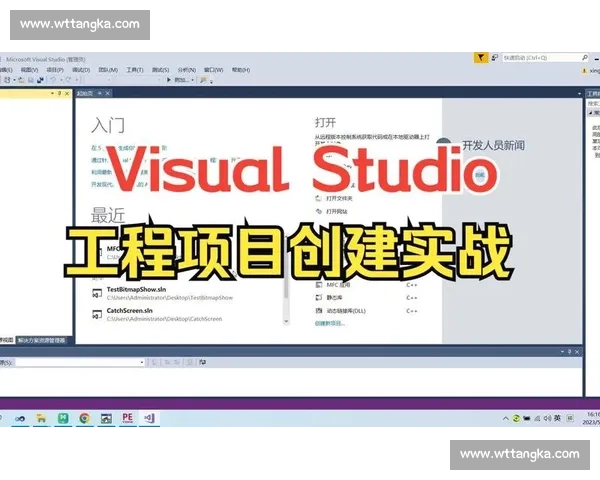Screen dimensions: 600x480
Task: Click the Redo toolbar icon
Action: point(68,80)
